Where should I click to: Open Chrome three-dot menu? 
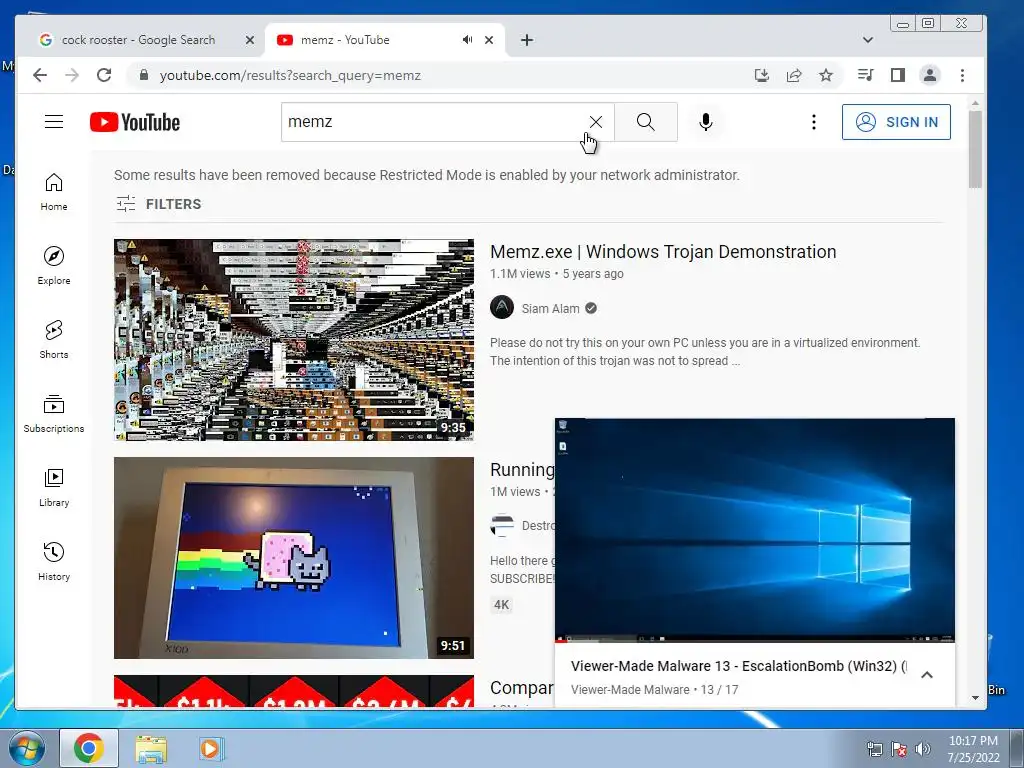pos(962,75)
